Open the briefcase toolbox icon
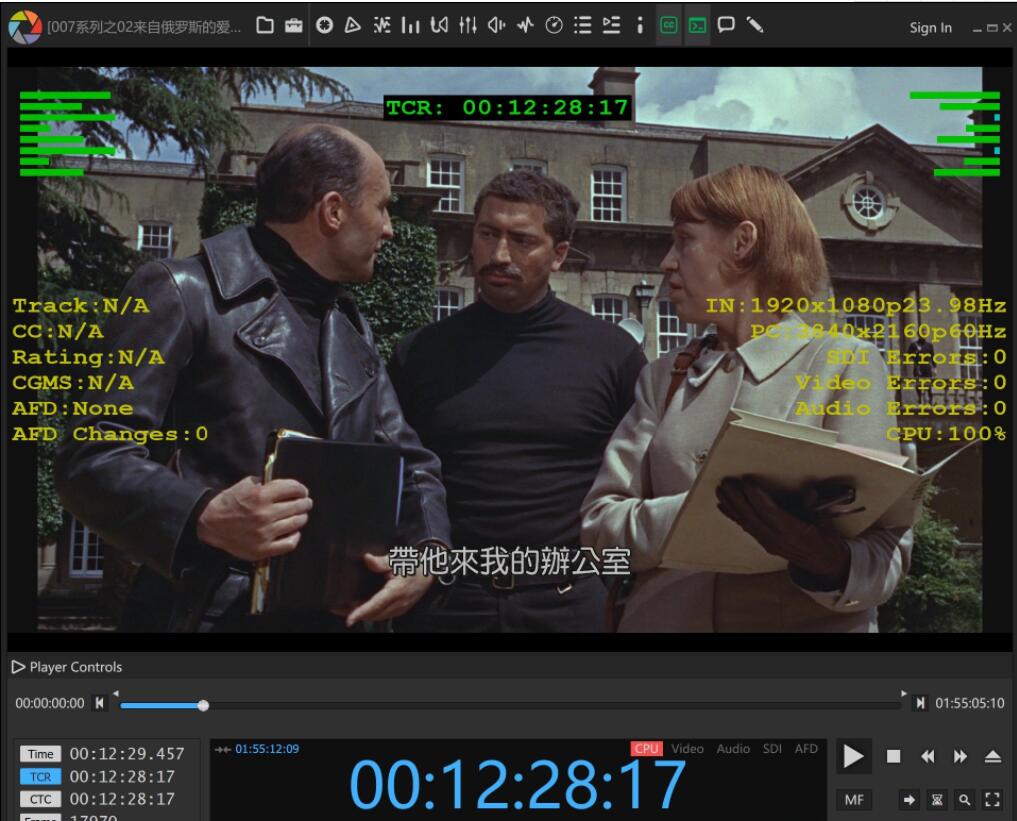Viewport: 1017px width, 821px height. pos(294,25)
